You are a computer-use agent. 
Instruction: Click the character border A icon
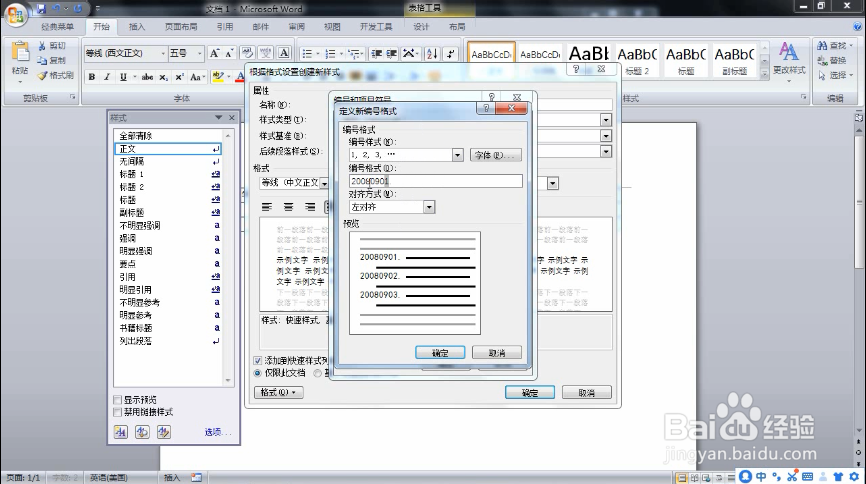click(284, 53)
